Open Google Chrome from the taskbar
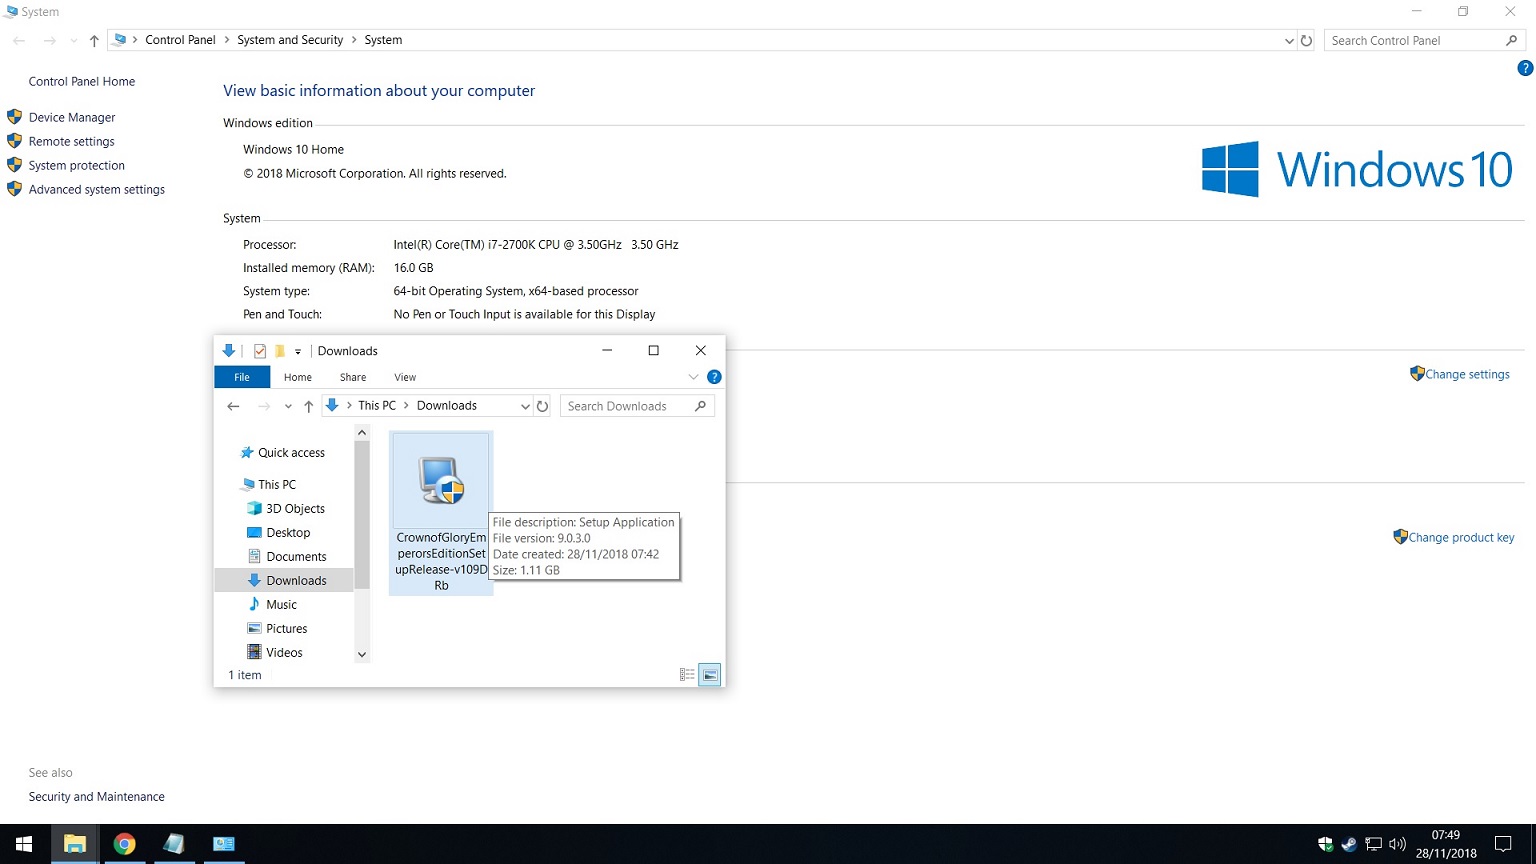Screen dimensions: 1536x864 124,844
